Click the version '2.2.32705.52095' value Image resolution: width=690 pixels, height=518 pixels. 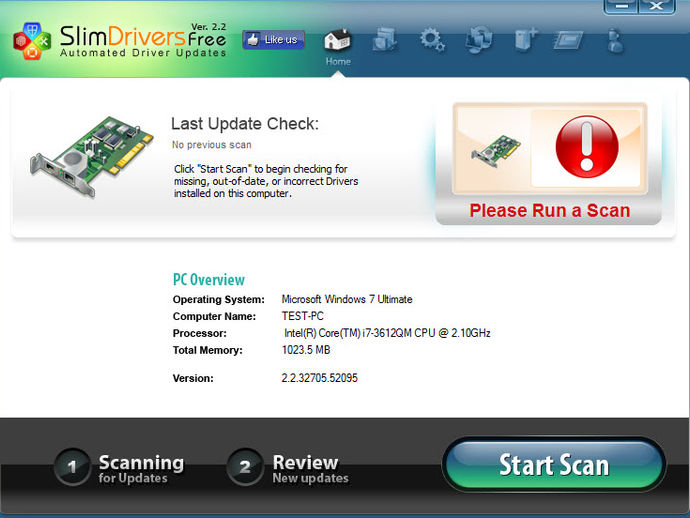(x=319, y=378)
